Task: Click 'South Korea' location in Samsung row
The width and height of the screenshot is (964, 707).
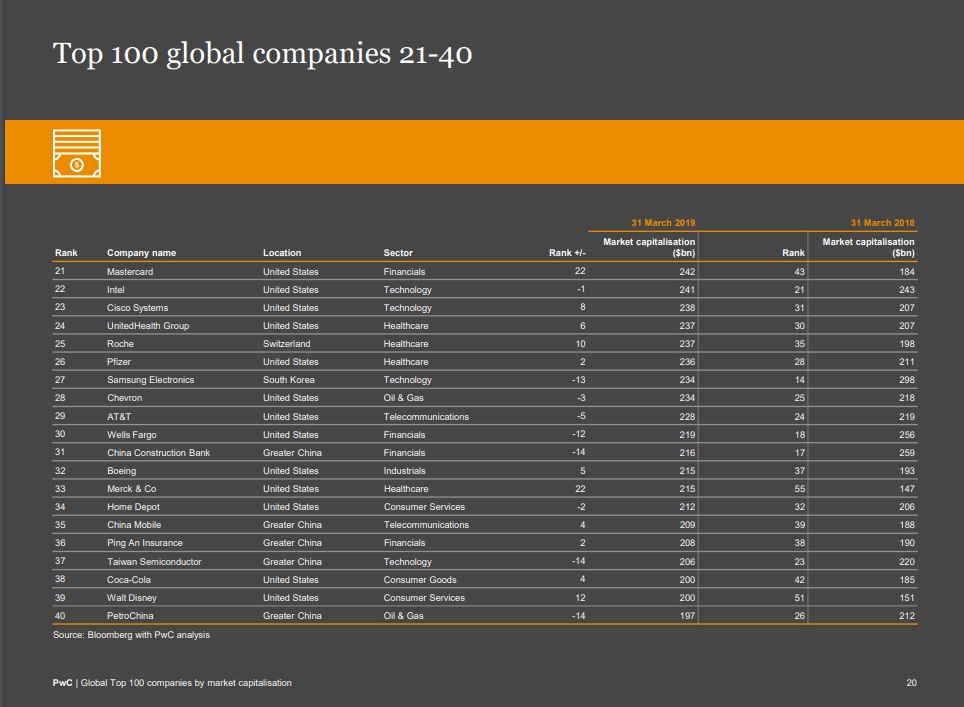Action: point(288,380)
